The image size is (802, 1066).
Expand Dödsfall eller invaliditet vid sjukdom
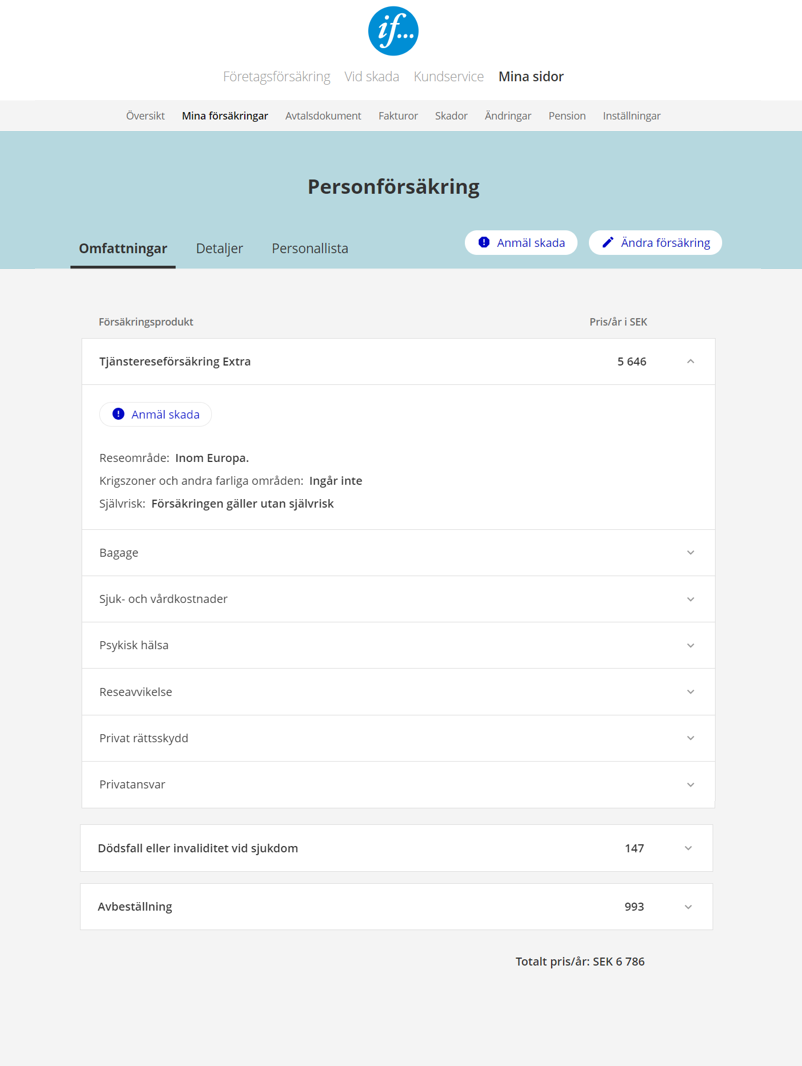[688, 848]
